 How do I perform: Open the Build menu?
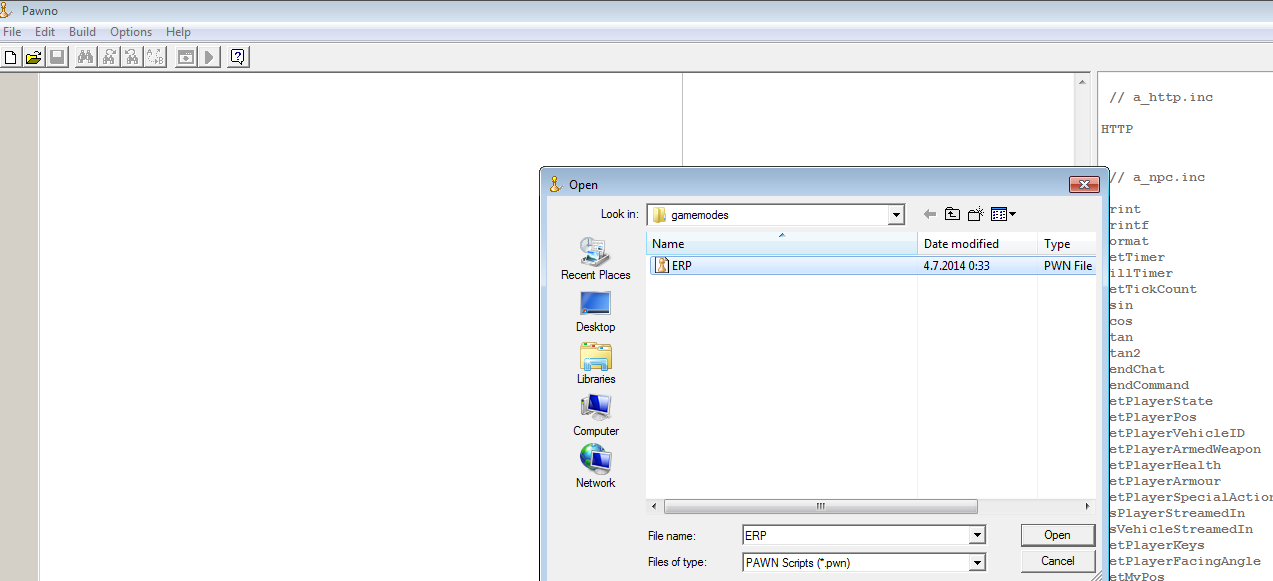pyautogui.click(x=82, y=32)
